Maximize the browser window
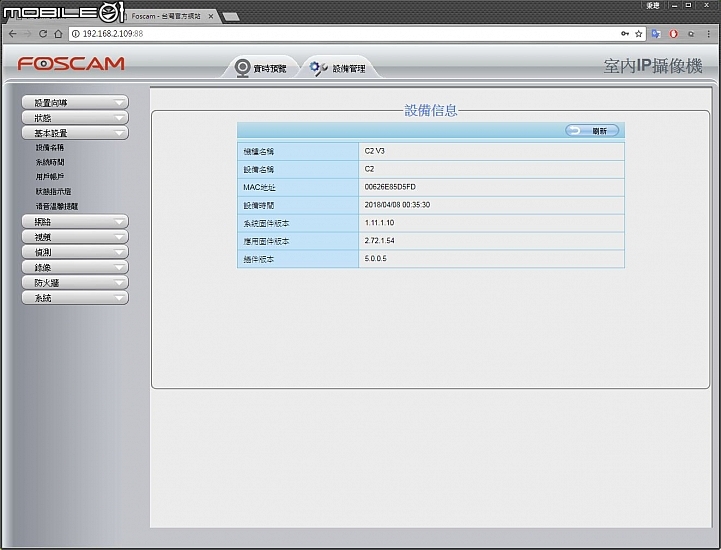This screenshot has height=550, width=721. tap(689, 6)
